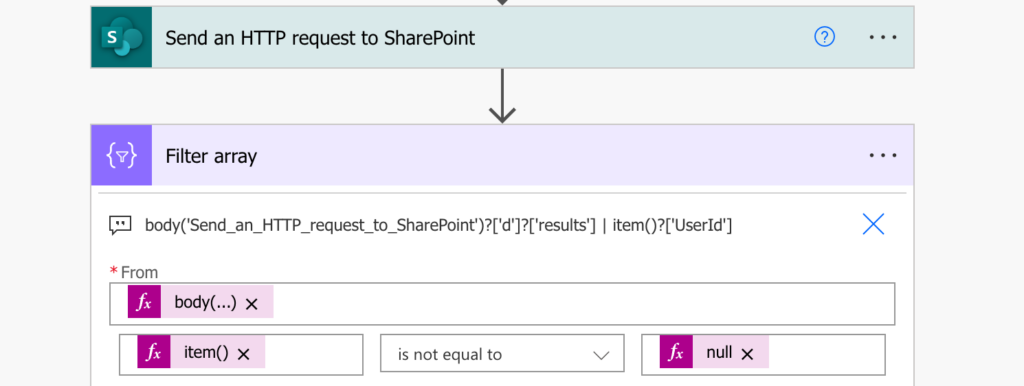
Task: Click the left condition value field
Action: [x=241, y=355]
